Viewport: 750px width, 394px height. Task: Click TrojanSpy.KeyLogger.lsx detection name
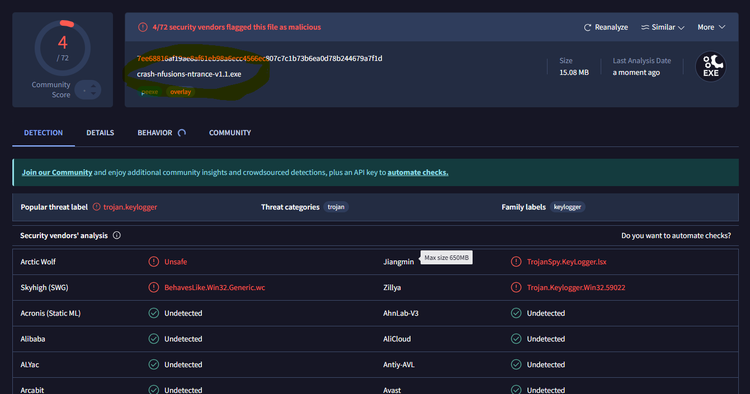(x=566, y=262)
